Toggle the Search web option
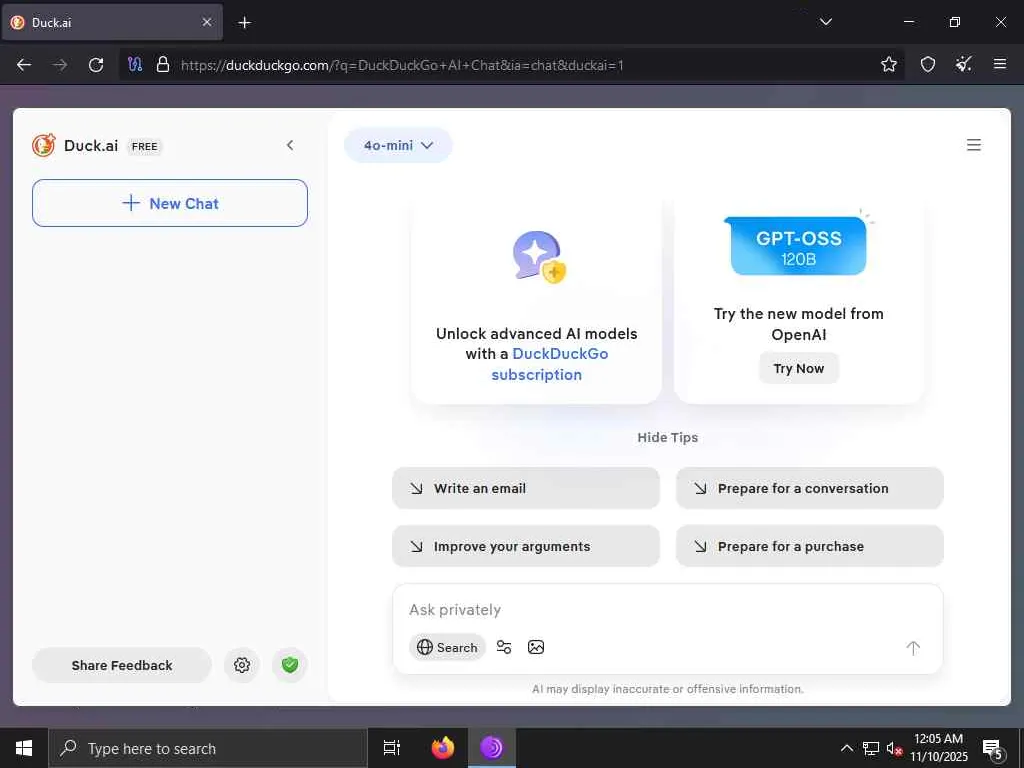 (447, 647)
